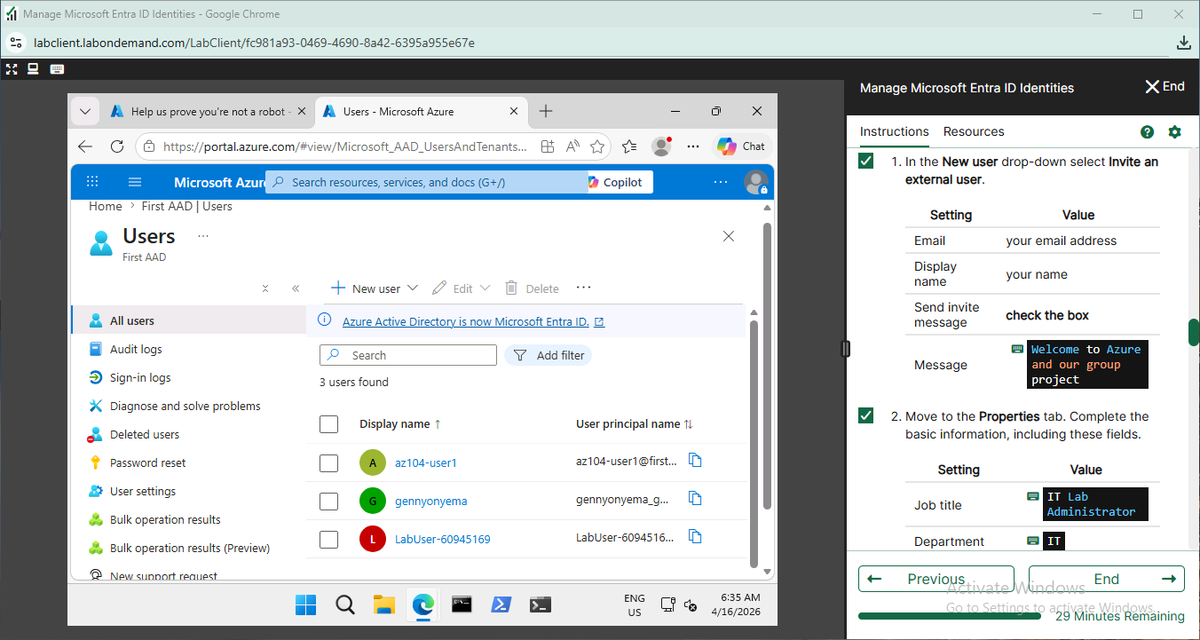Switch to the Resources tab in lab panel
Screen dimensions: 1200x640
[973, 131]
